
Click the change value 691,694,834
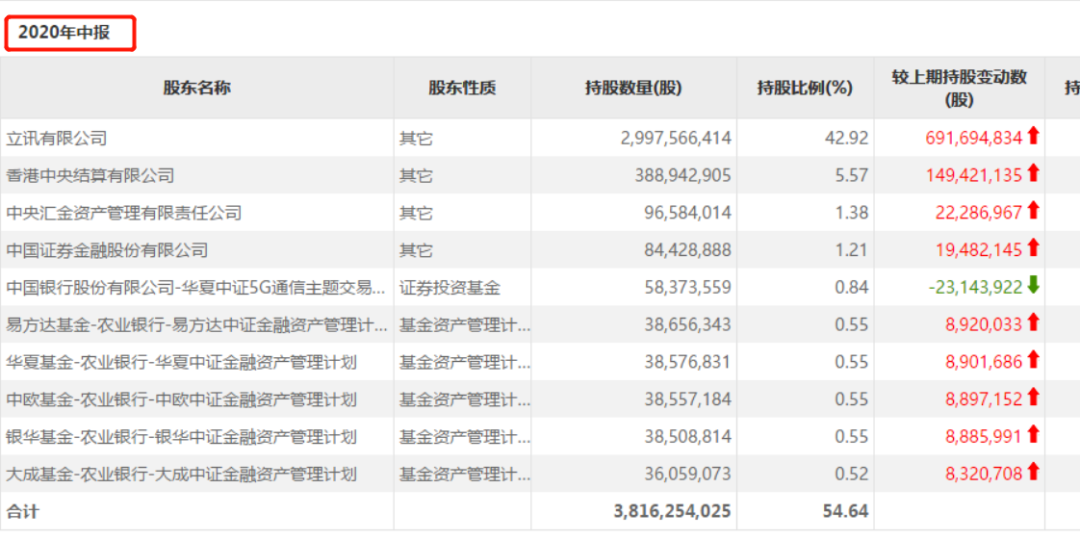click(974, 138)
